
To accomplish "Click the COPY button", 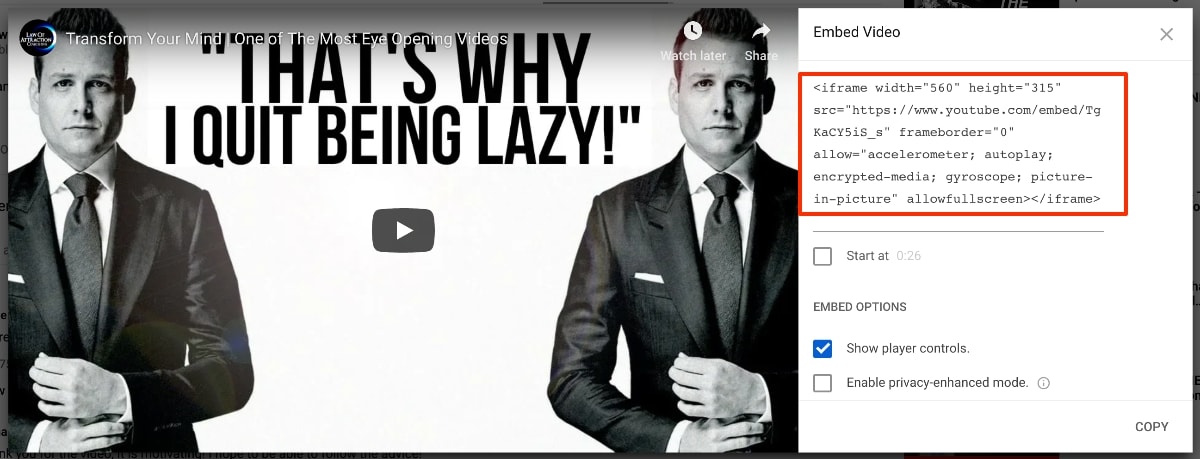I will (x=1152, y=427).
